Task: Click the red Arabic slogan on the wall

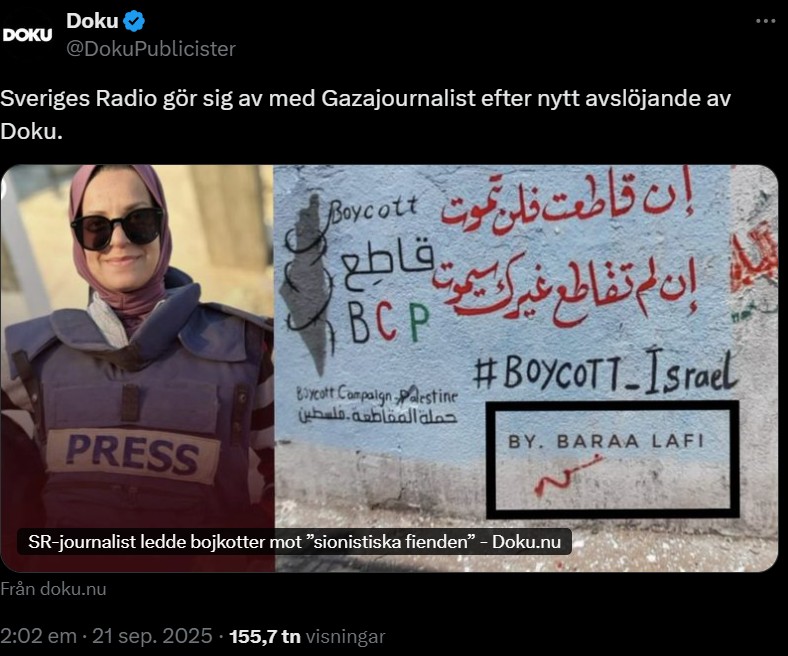Action: click(565, 252)
